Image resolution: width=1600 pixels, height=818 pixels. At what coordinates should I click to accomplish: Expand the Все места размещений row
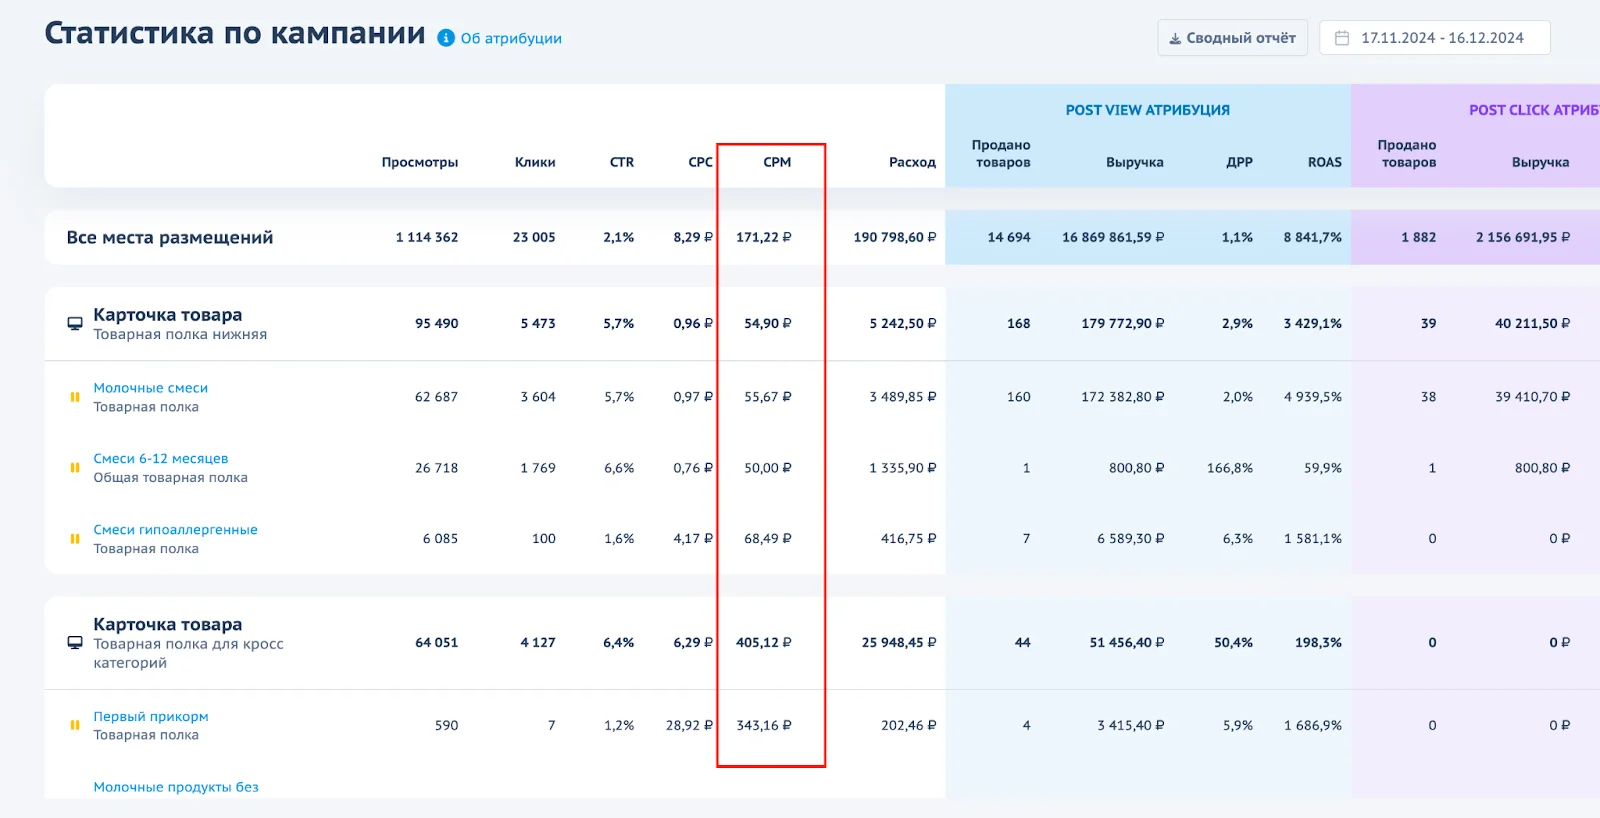(x=170, y=238)
